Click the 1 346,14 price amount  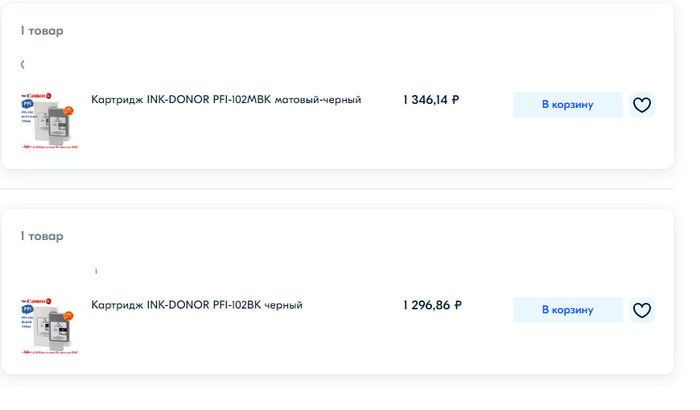coord(426,100)
